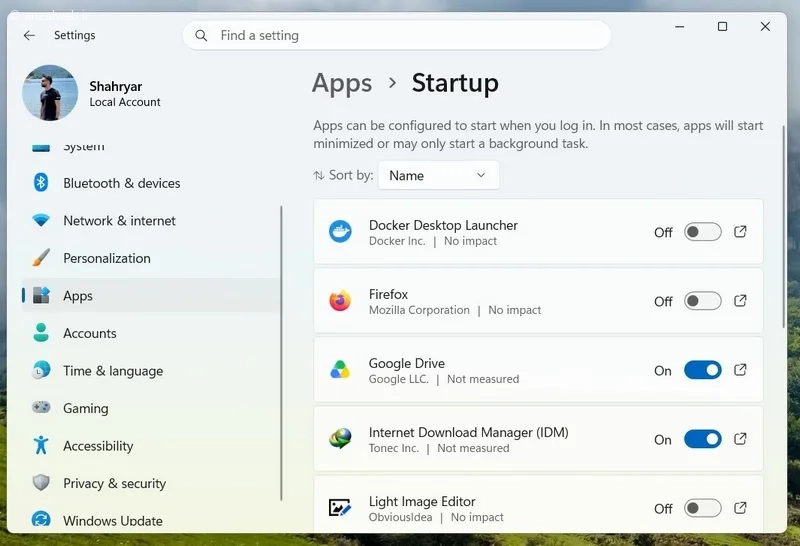Click the Apps icon in sidebar
The width and height of the screenshot is (800, 546).
41,295
